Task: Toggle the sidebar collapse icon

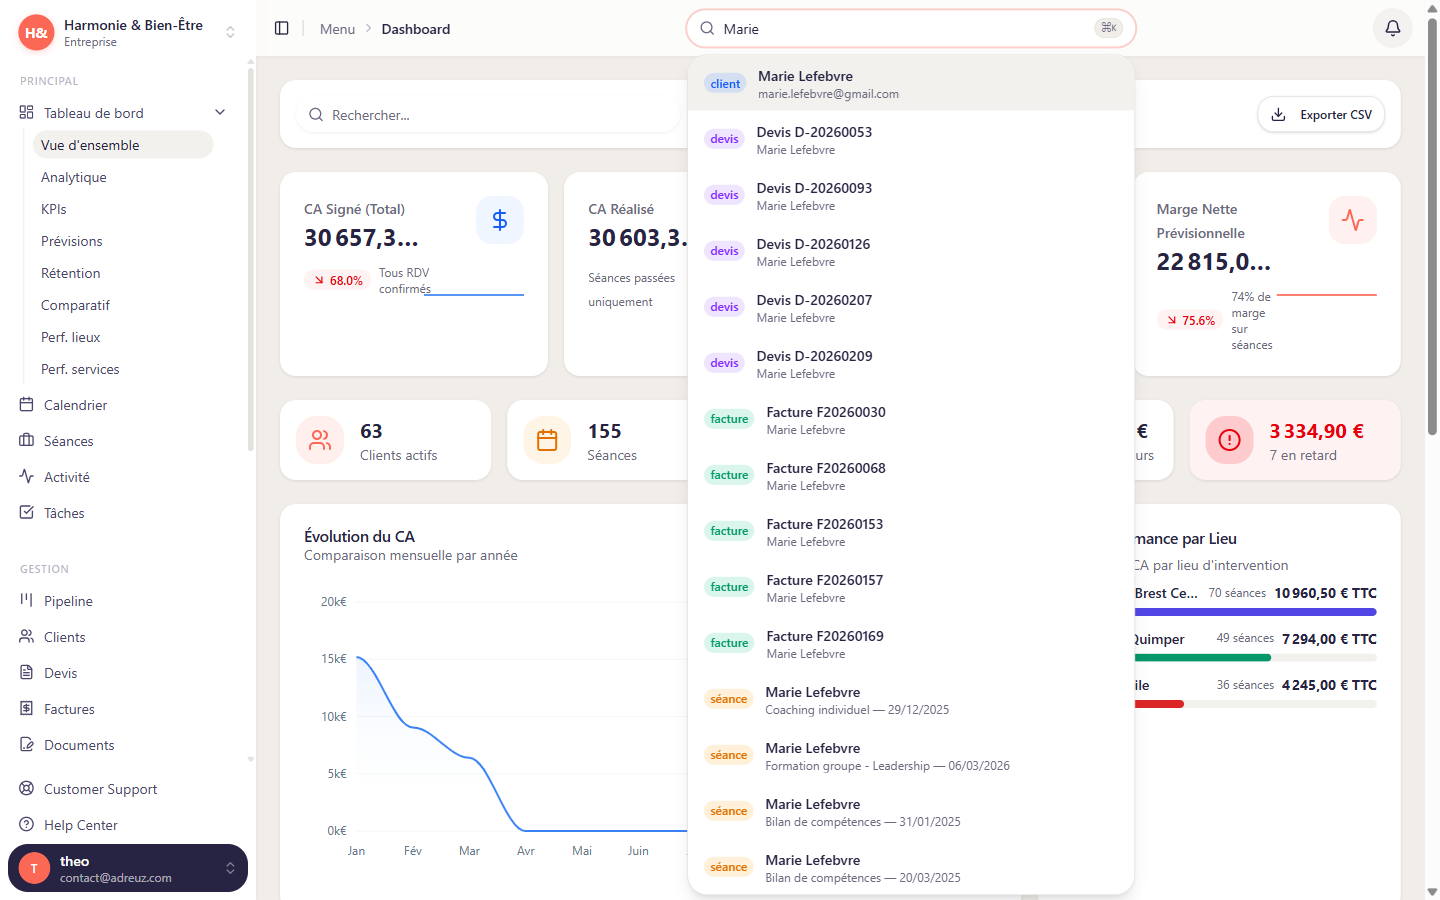Action: coord(281,28)
